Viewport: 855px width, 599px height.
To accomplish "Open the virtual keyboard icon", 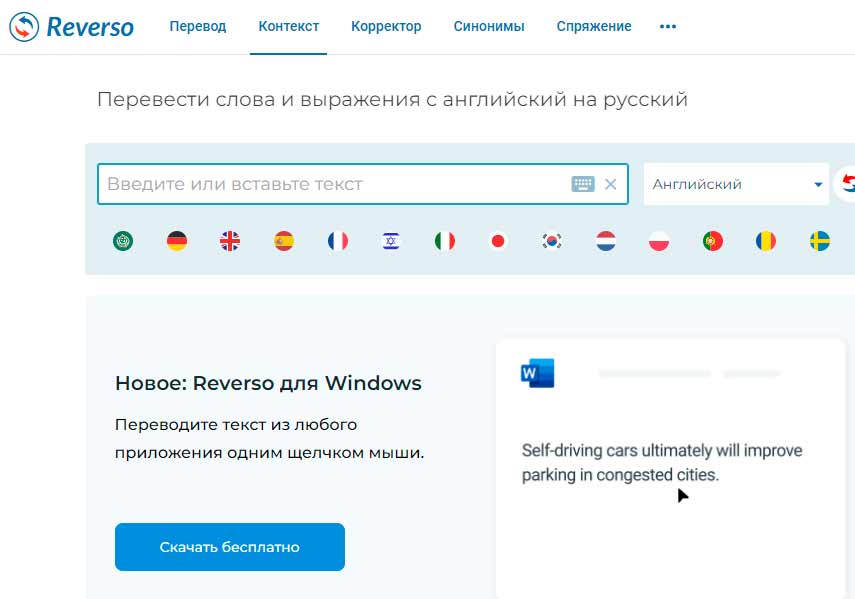I will pos(583,184).
